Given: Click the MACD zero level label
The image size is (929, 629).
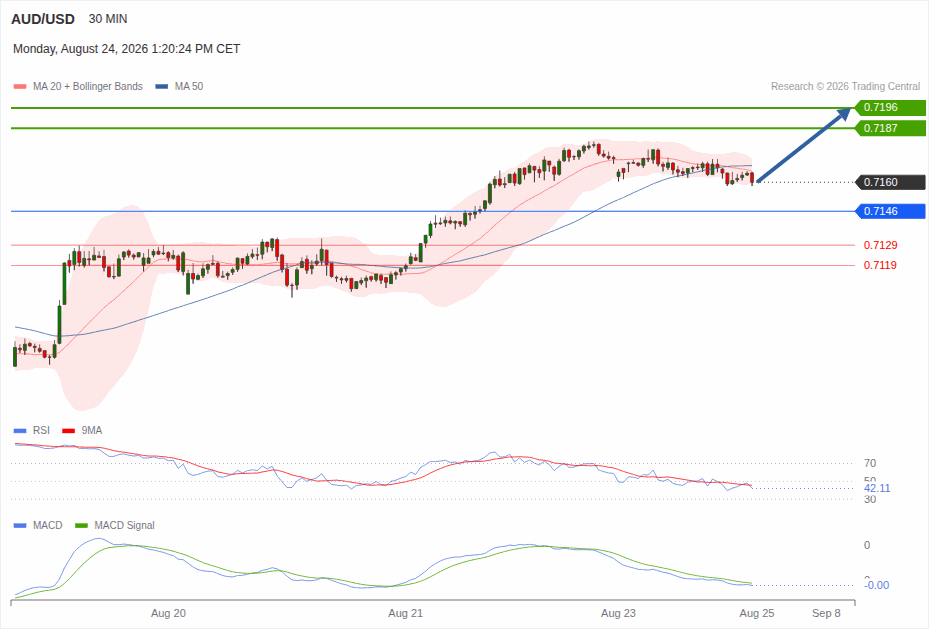Looking at the screenshot, I should pos(867,545).
